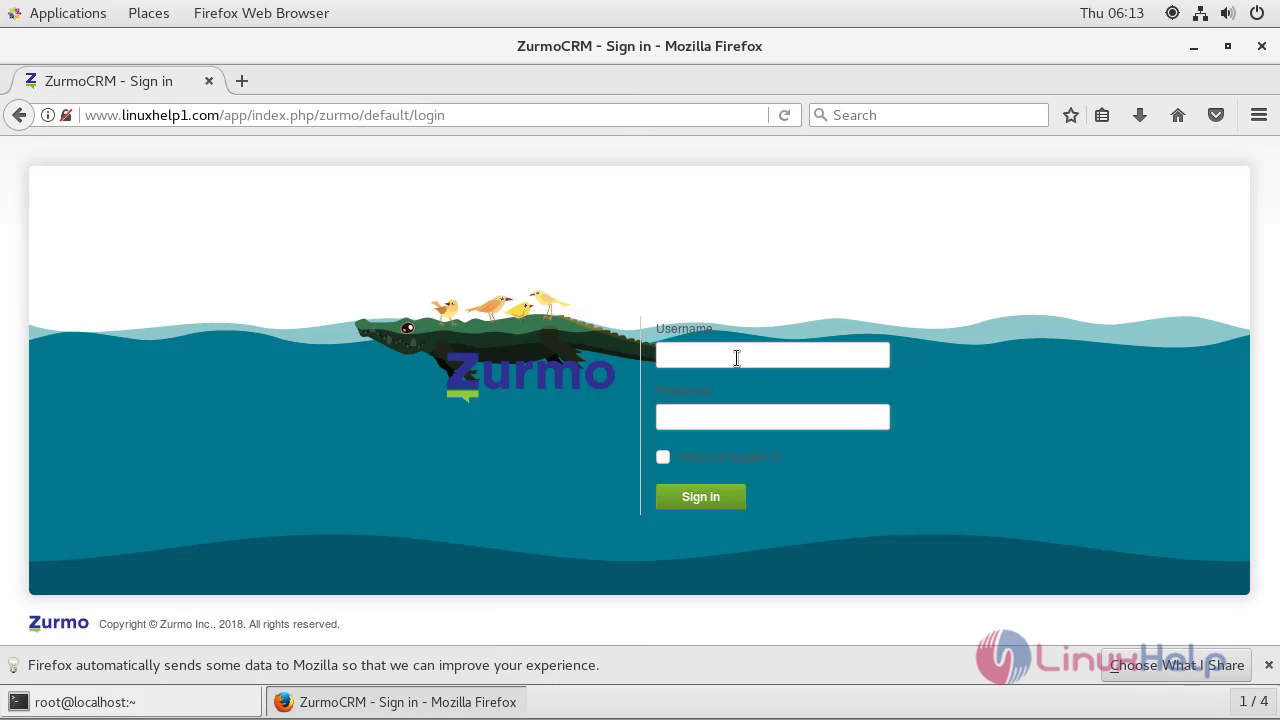The width and height of the screenshot is (1280, 720).
Task: Switch to ZurmoCRM Firefox window in taskbar
Action: pos(396,702)
